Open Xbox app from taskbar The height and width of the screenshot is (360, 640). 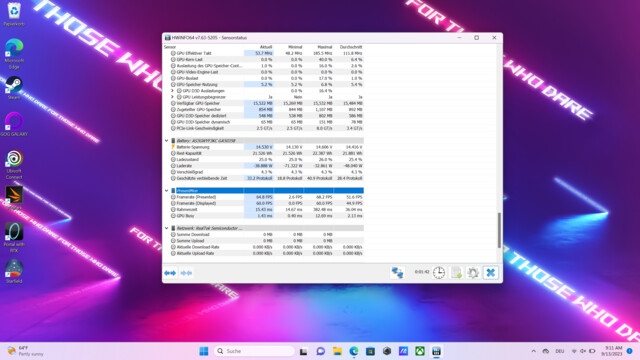(420, 351)
